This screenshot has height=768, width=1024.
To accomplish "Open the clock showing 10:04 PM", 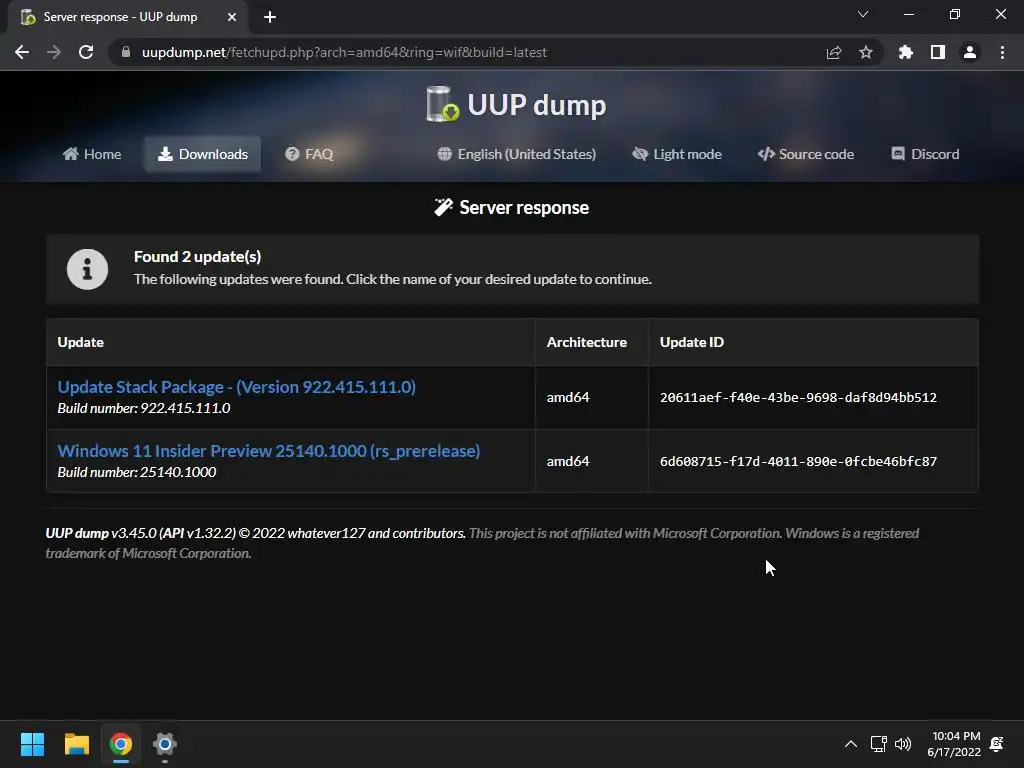I will click(x=954, y=744).
